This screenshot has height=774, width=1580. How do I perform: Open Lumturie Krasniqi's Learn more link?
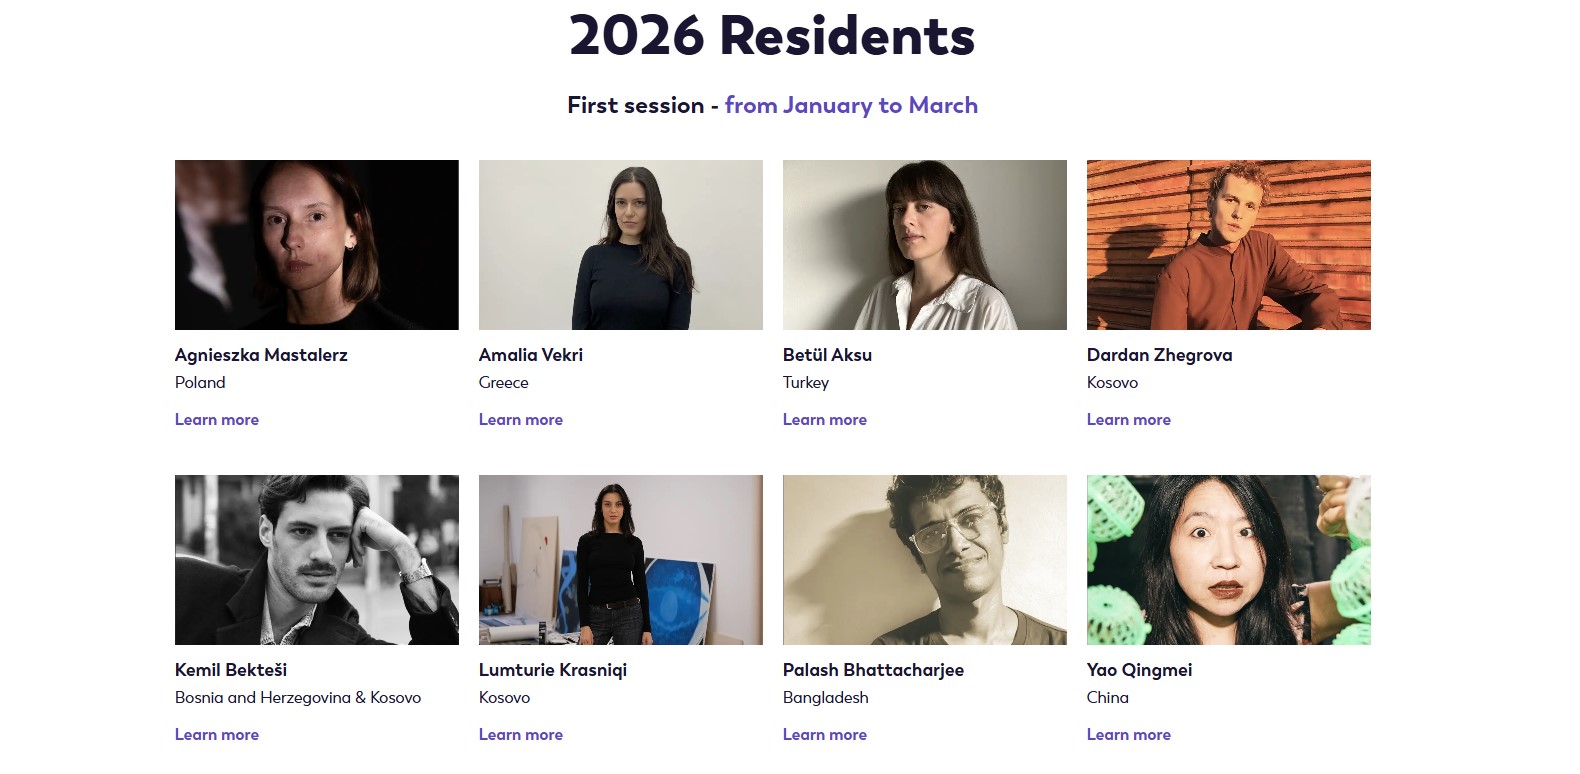click(x=520, y=735)
